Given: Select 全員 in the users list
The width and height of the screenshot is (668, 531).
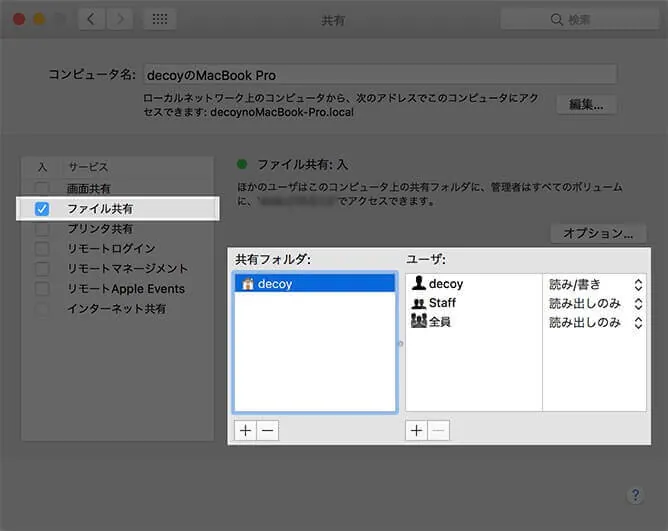Looking at the screenshot, I should click(474, 321).
